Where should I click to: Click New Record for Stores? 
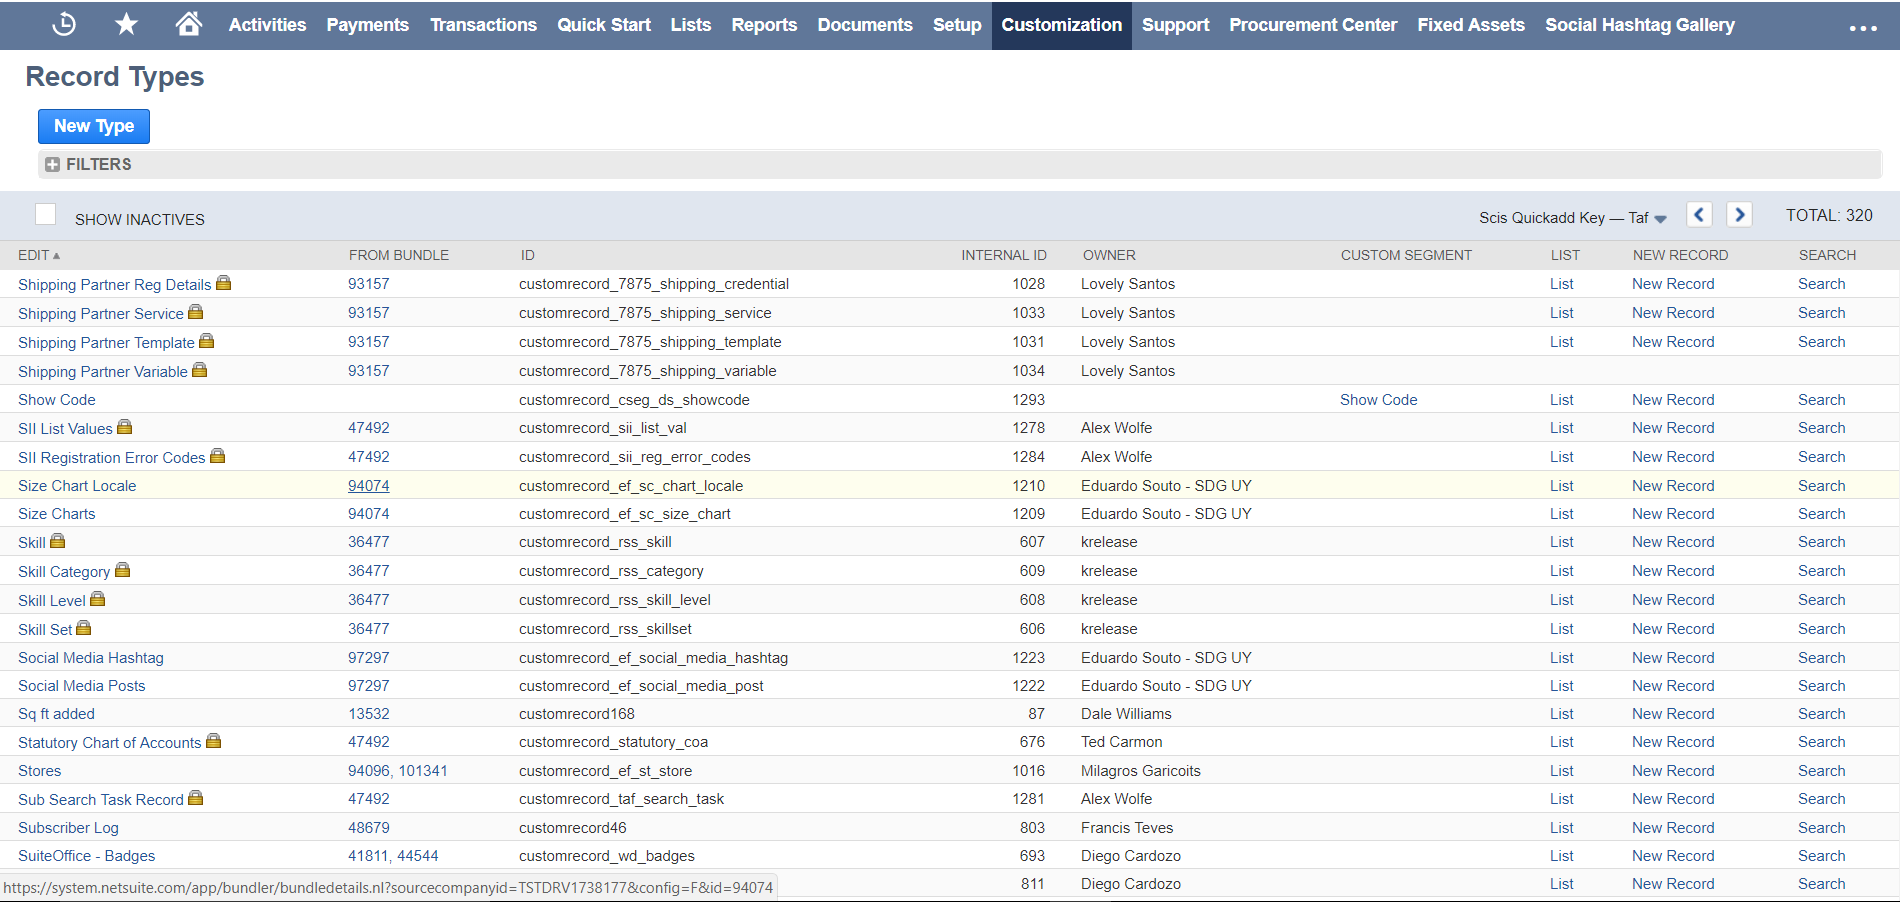pyautogui.click(x=1672, y=770)
